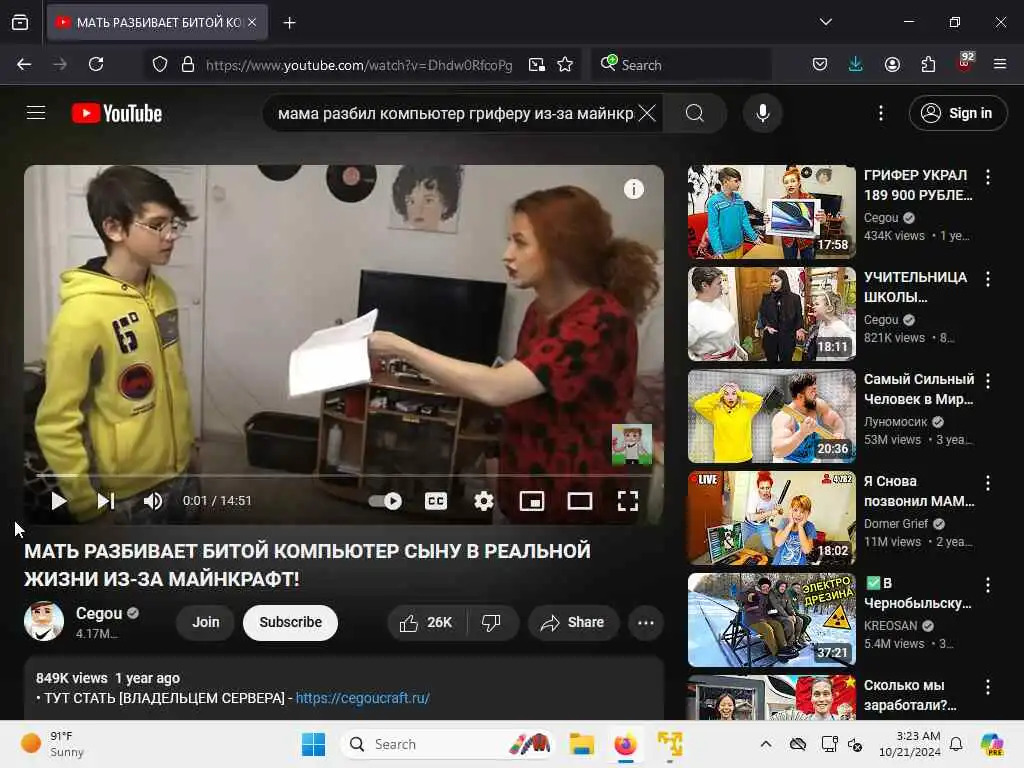This screenshot has height=768, width=1024.
Task: Open Я Снова позвонил МАМ video
Action: click(771, 518)
